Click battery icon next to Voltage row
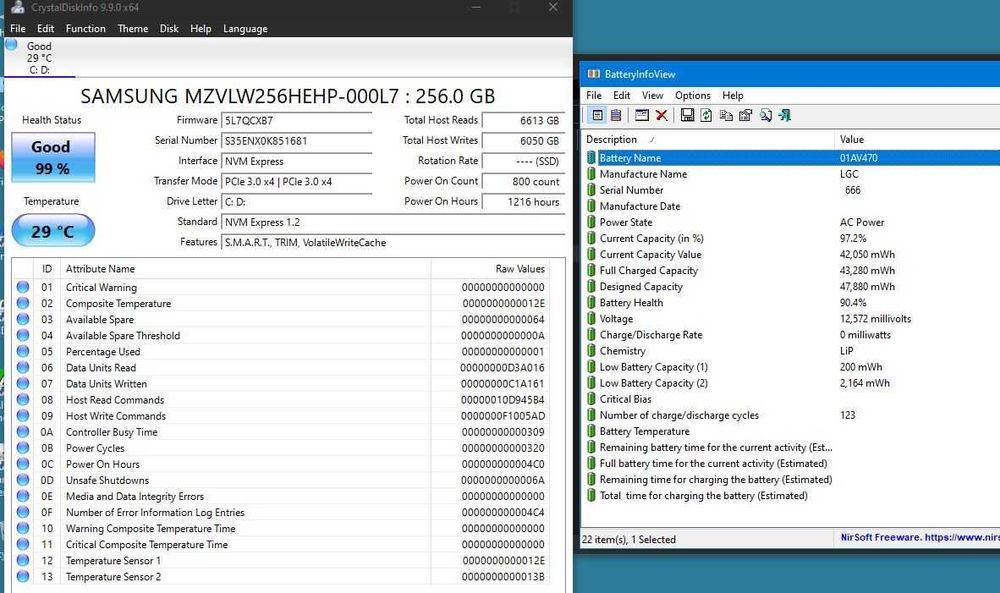 591,319
